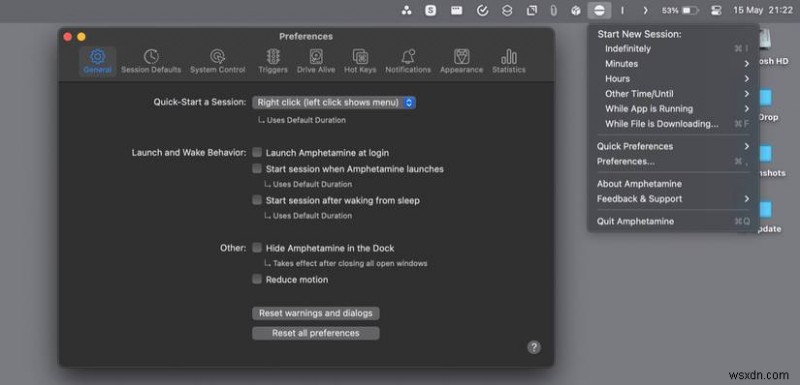
Task: Choose Quit Amphetamine
Action: (673, 221)
